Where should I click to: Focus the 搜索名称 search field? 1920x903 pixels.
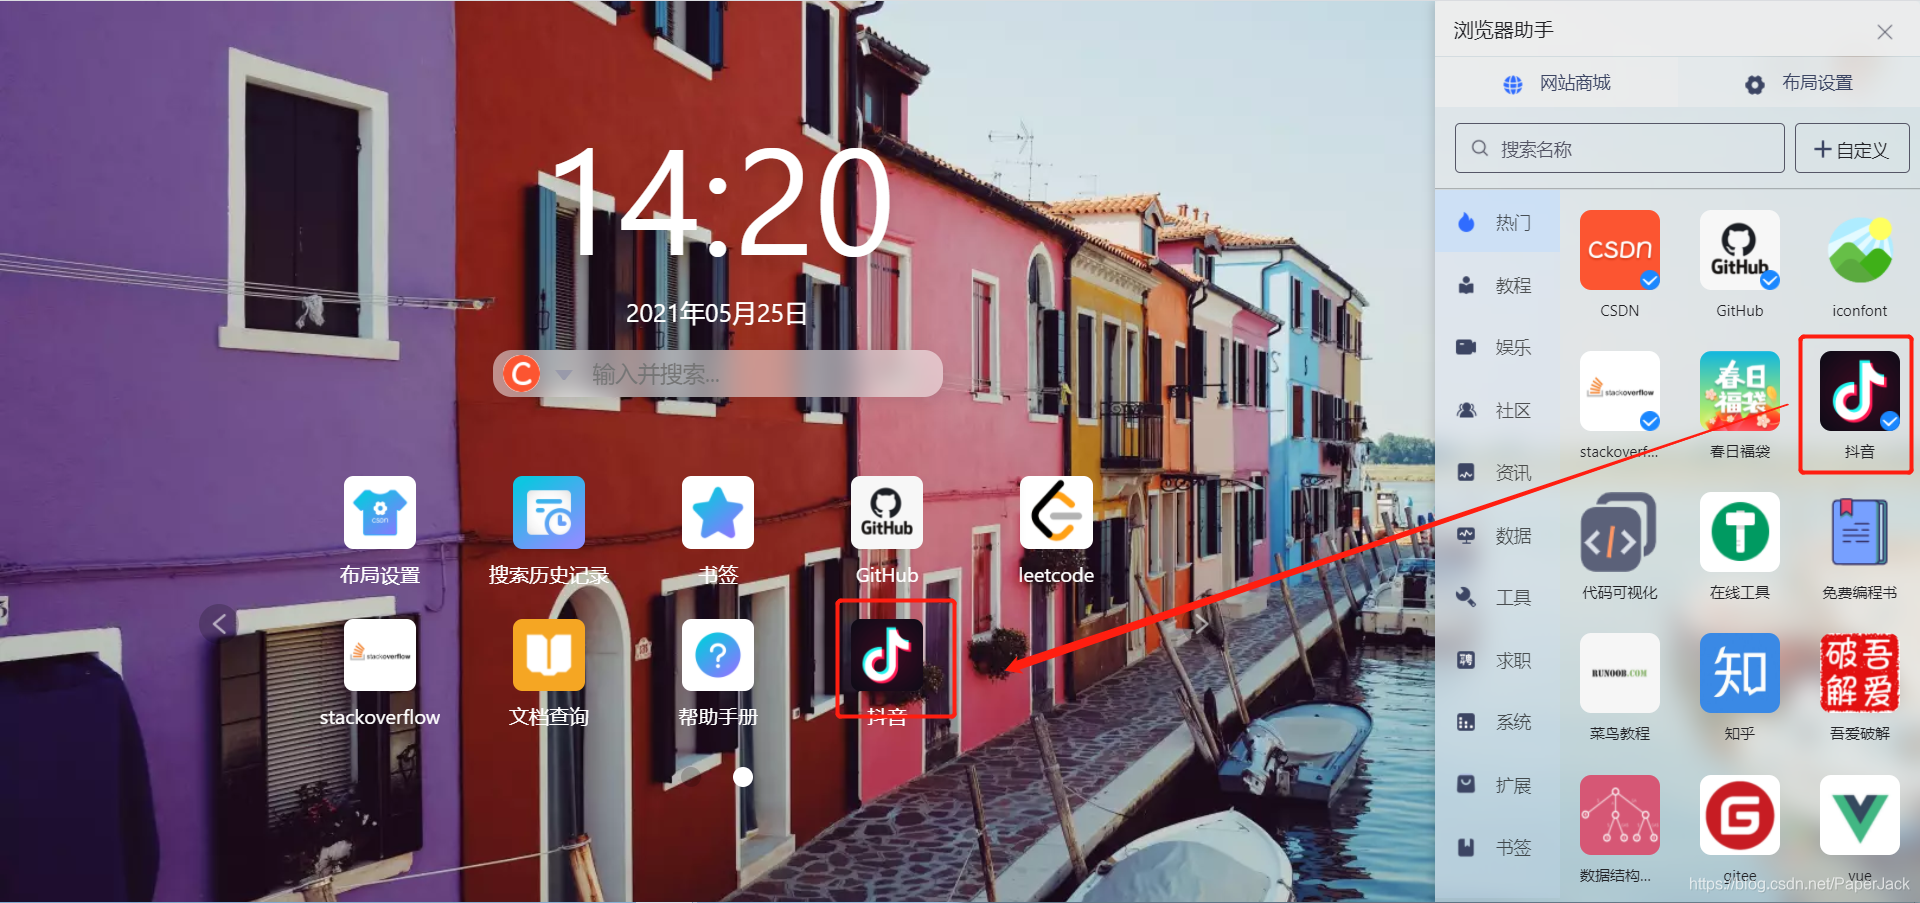[x=1620, y=149]
